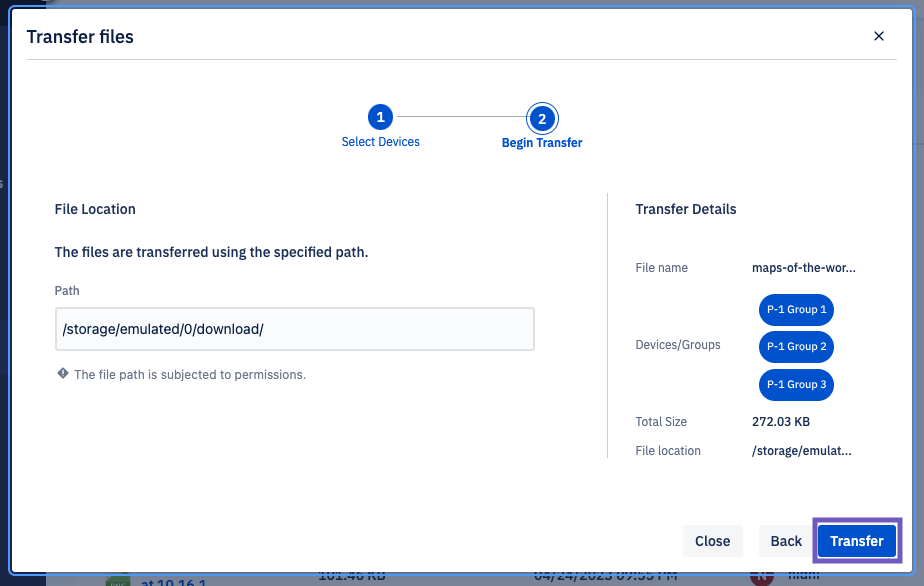924x586 pixels.
Task: Click the permissions note text
Action: [190, 375]
